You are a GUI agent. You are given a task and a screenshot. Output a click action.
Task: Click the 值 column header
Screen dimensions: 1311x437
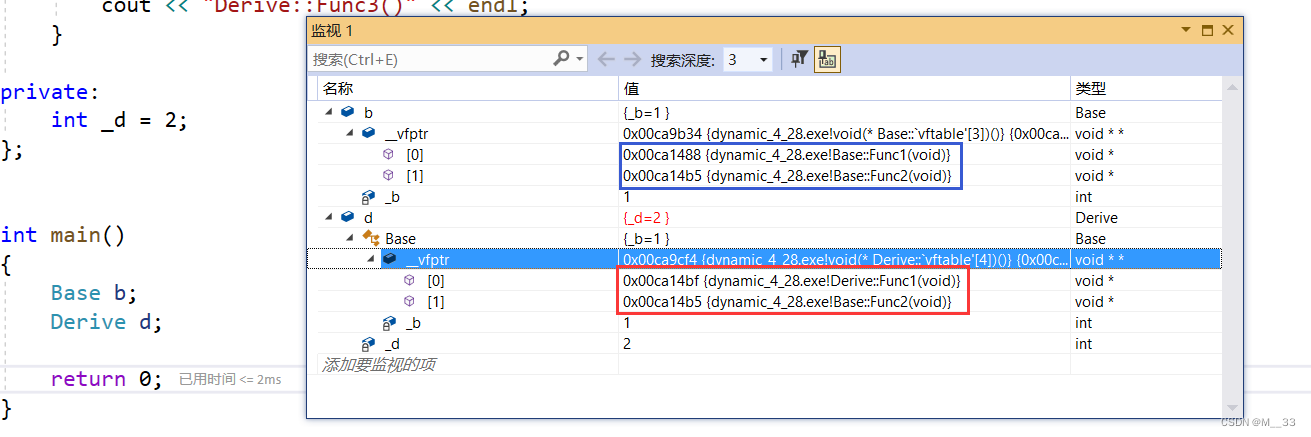click(632, 89)
